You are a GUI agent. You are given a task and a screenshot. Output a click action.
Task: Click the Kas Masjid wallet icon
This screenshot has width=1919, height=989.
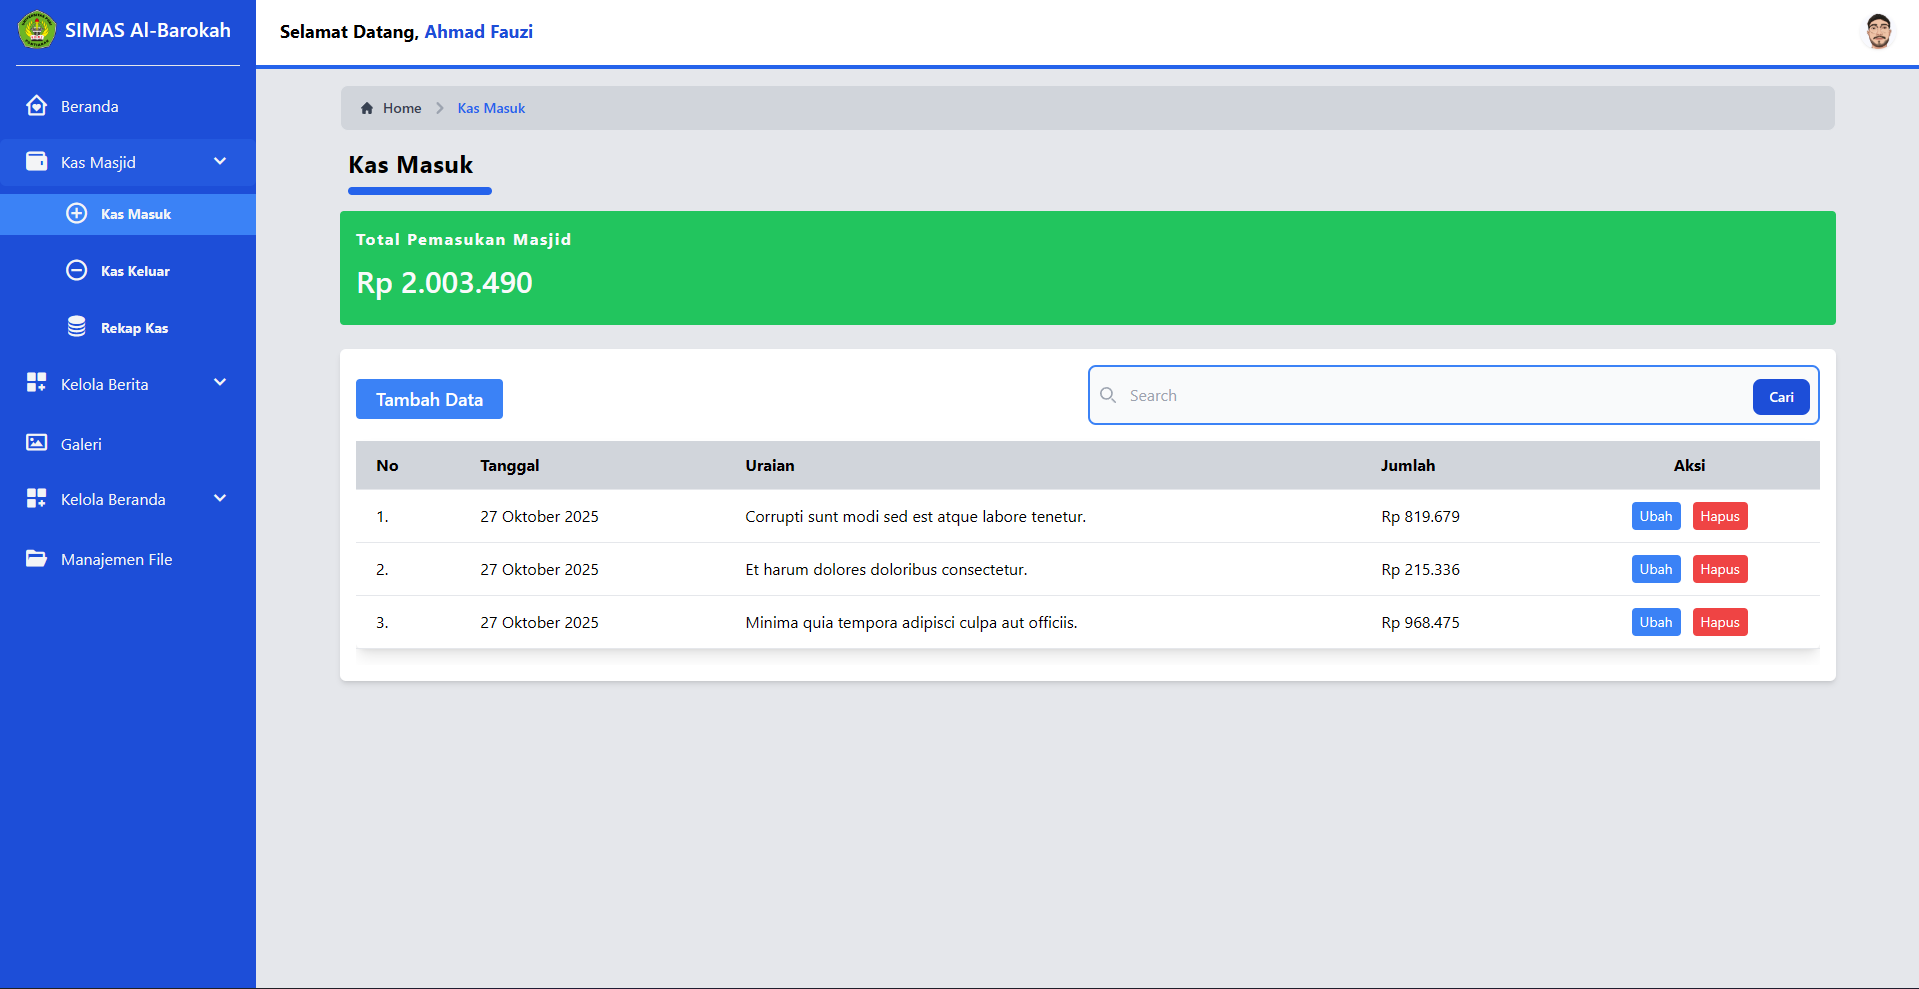37,162
